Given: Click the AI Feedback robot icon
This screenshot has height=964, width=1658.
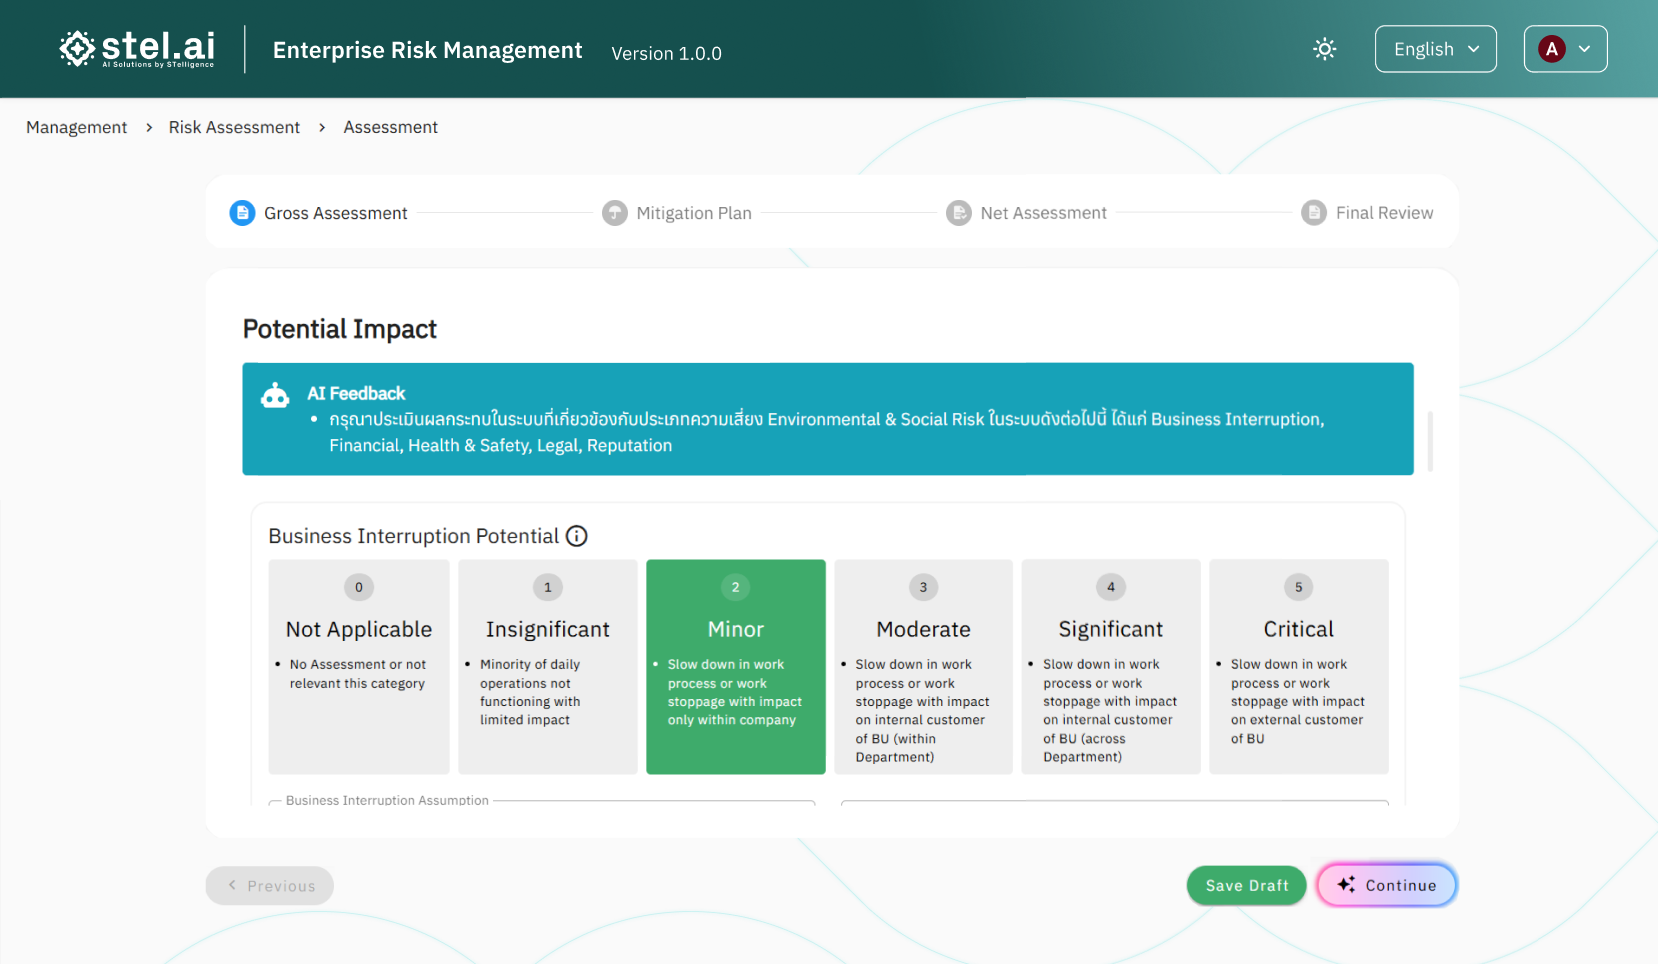Looking at the screenshot, I should 275,396.
